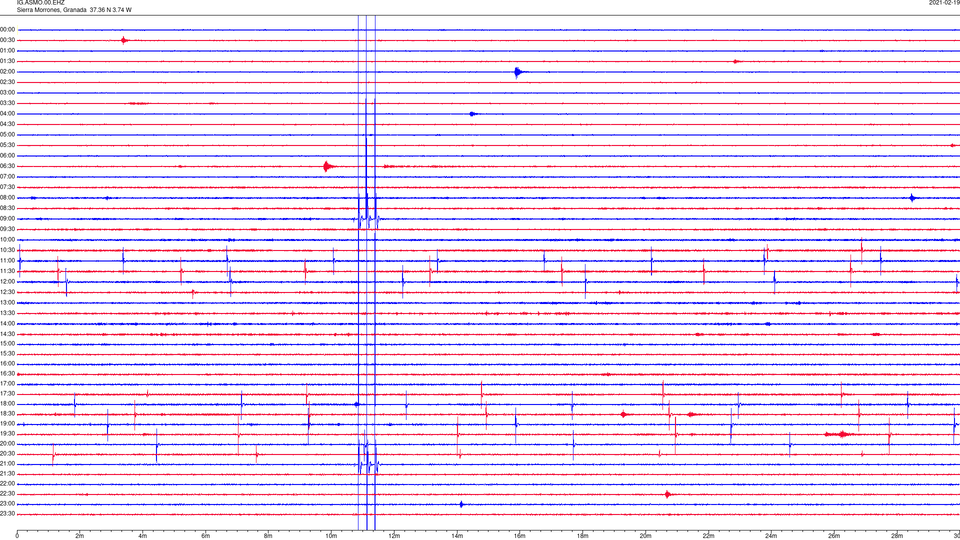Click the 07:30 time label
The image size is (960, 540).
point(7,187)
